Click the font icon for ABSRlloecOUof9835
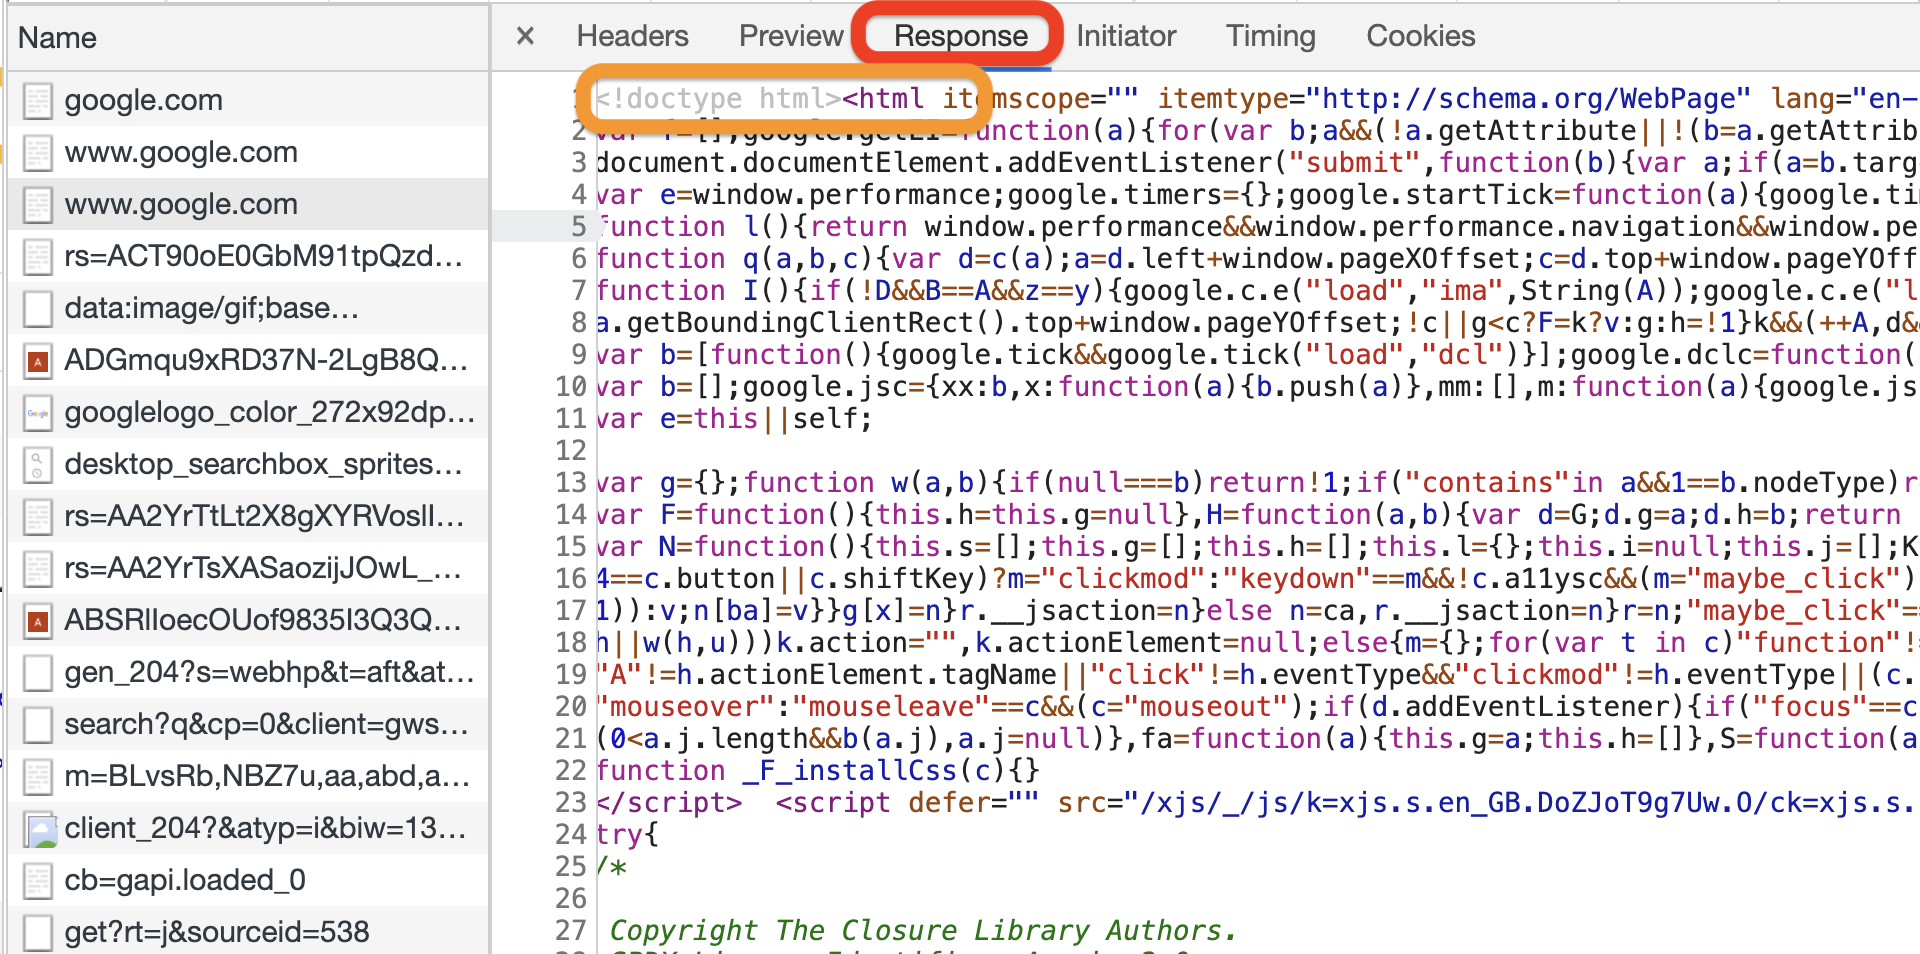This screenshot has height=954, width=1920. click(x=38, y=621)
